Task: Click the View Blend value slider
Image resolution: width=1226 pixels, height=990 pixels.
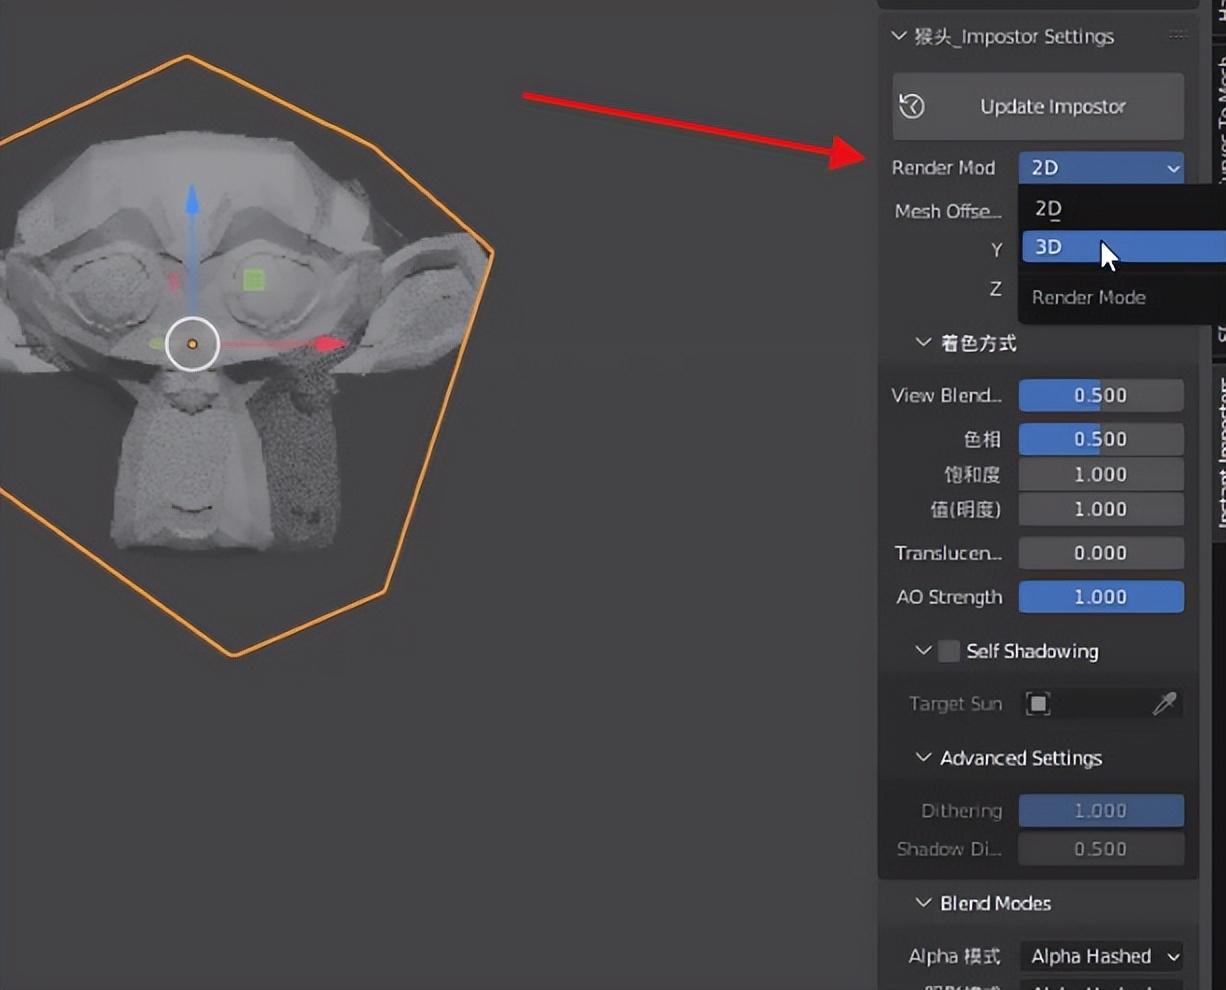Action: (1101, 396)
